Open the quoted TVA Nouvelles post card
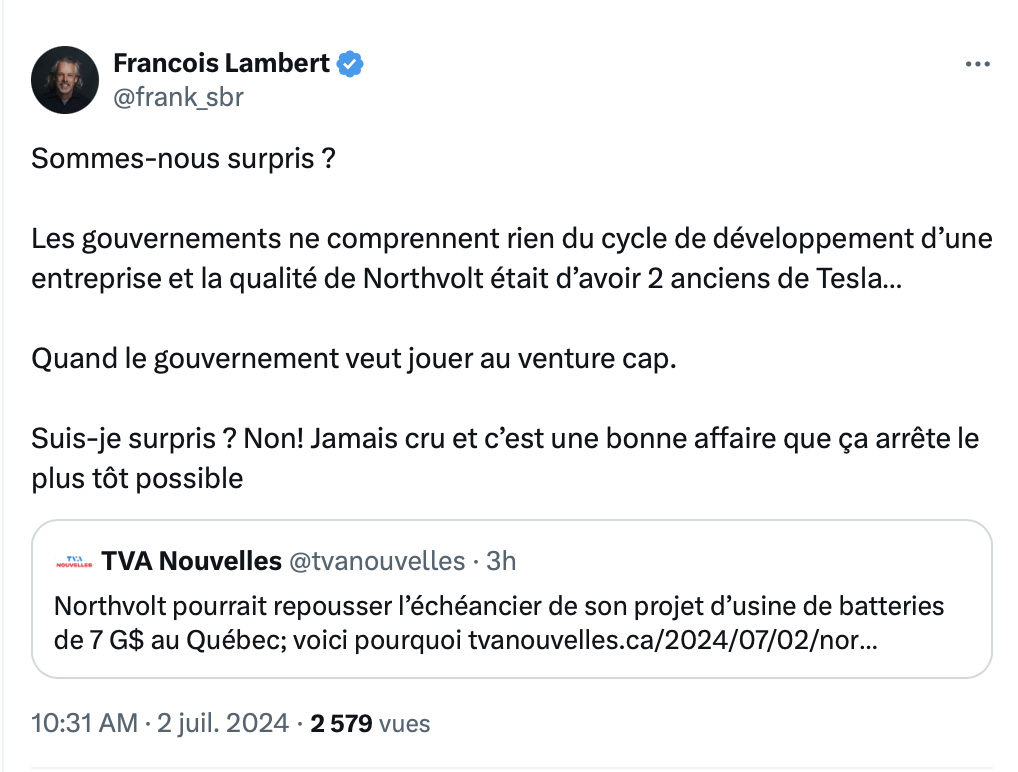Viewport: 1018px width, 772px height. pyautogui.click(x=512, y=599)
